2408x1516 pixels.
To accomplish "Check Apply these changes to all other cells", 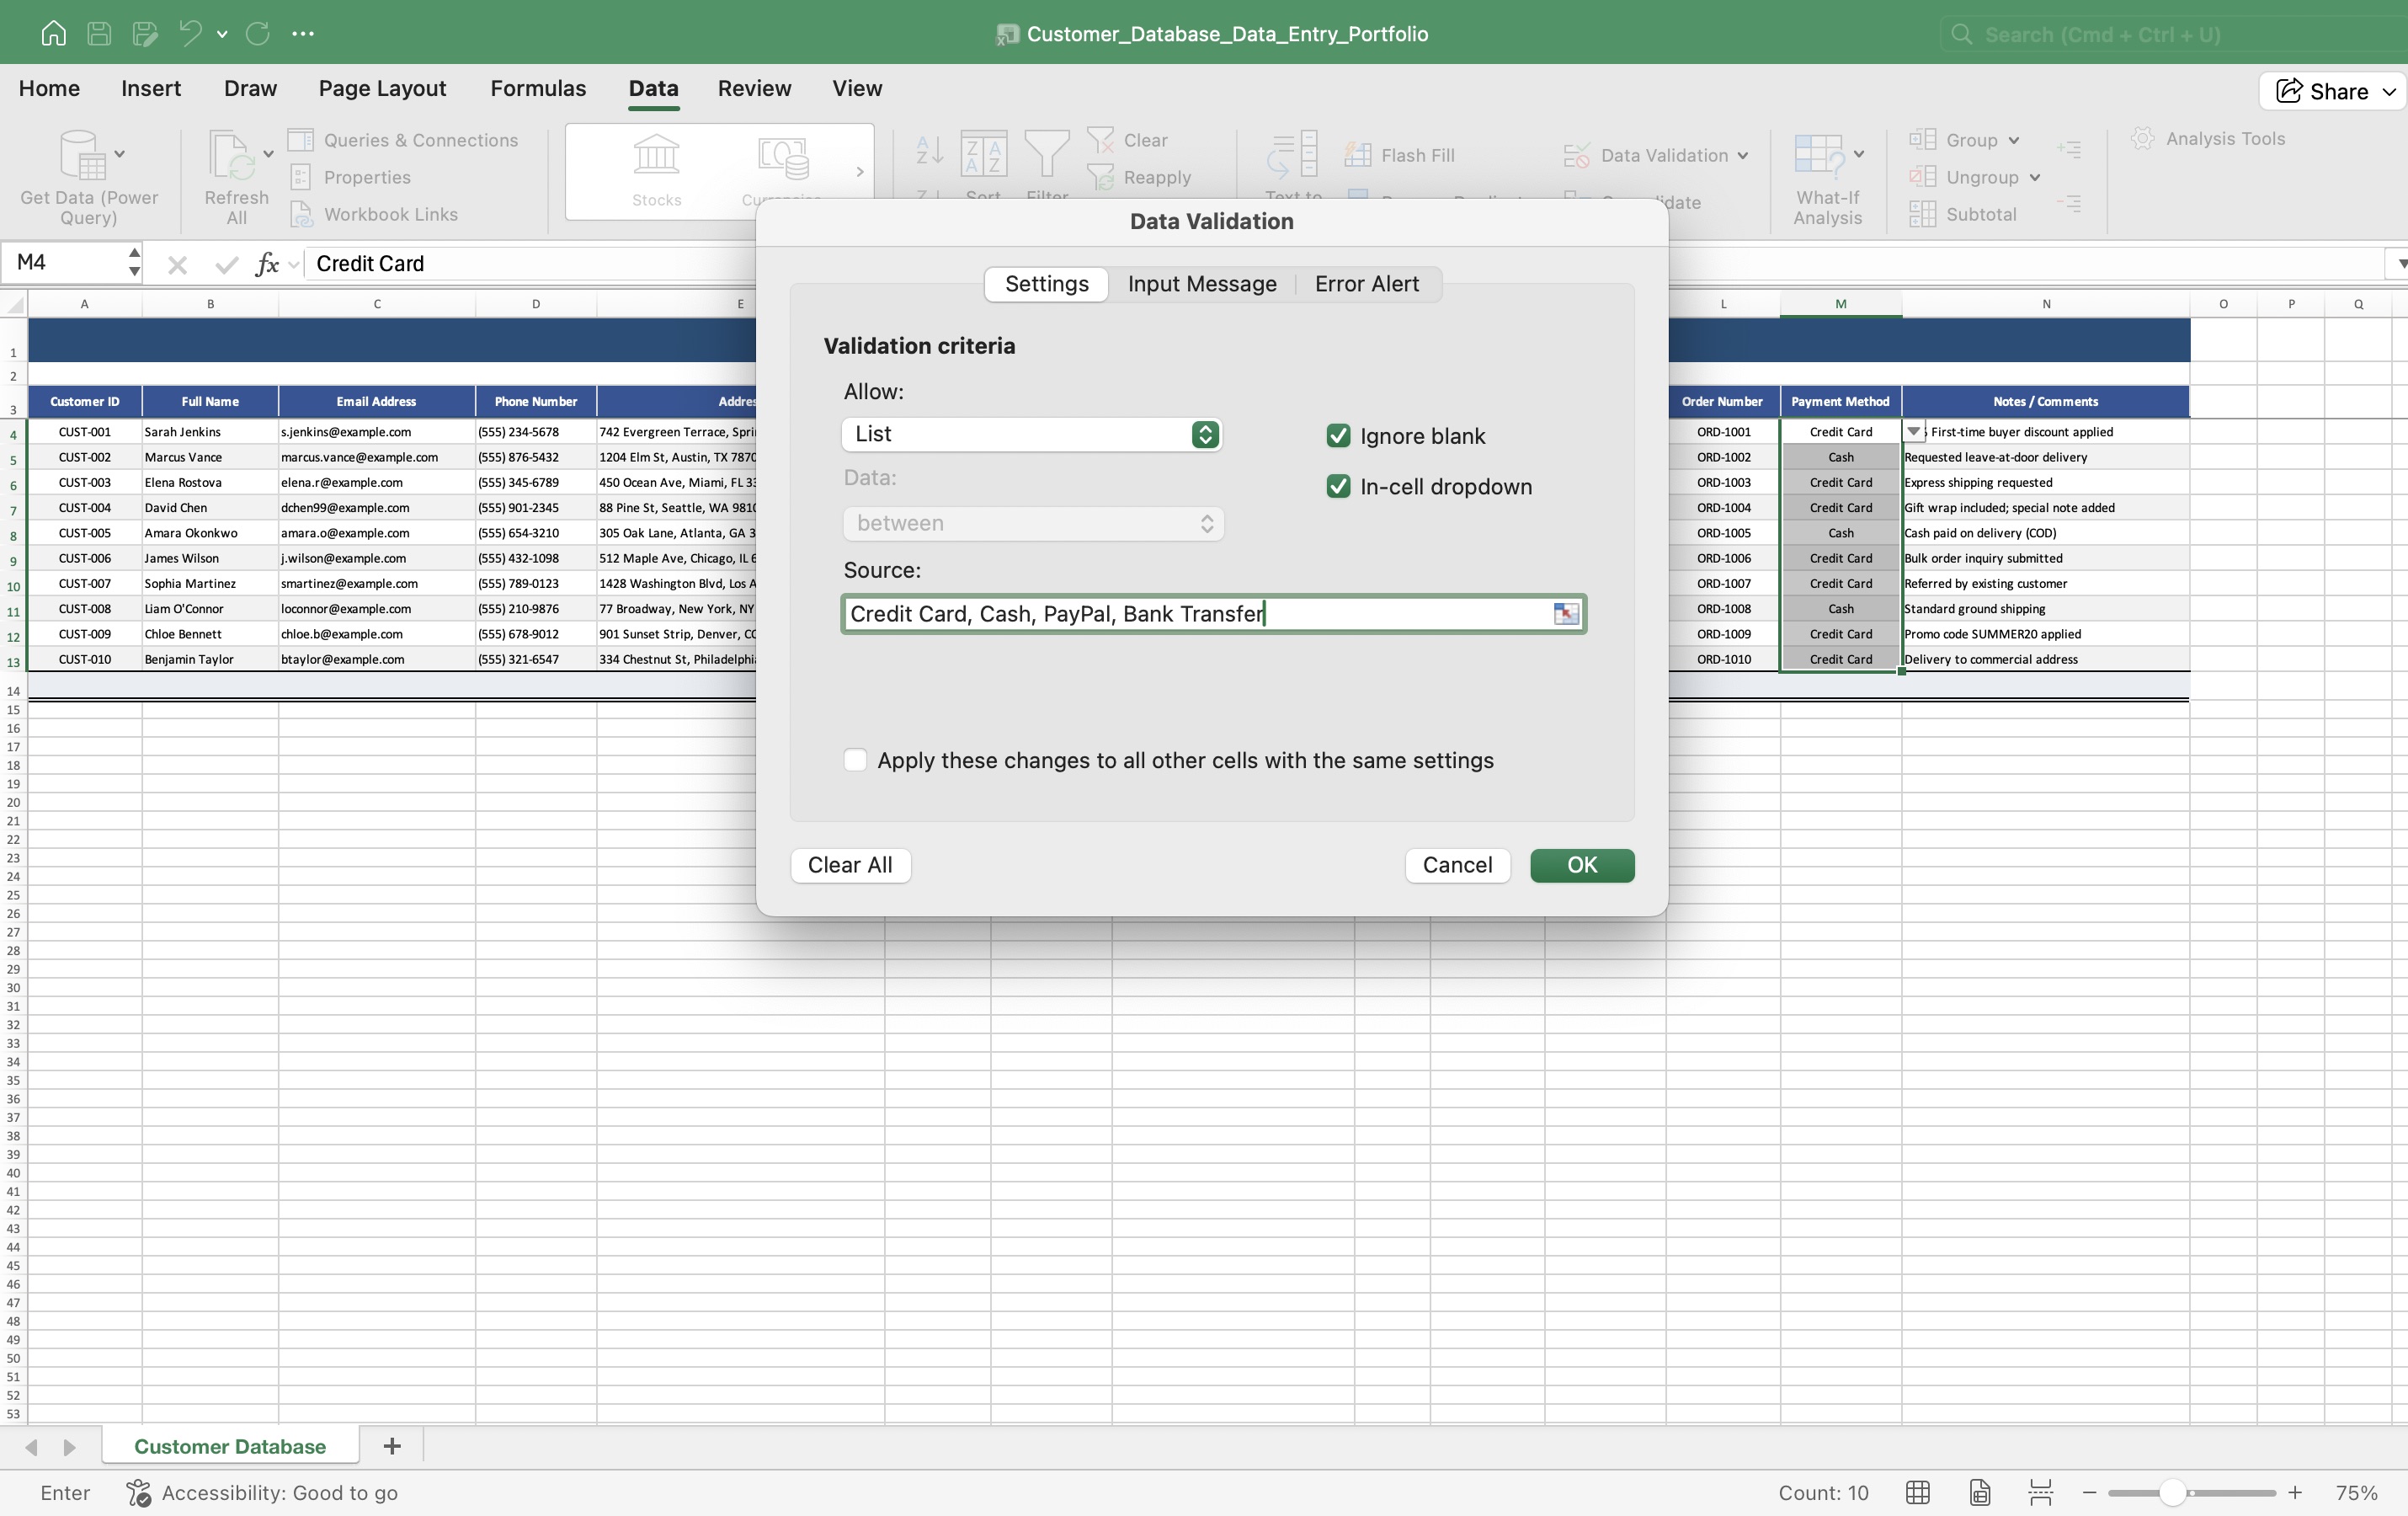I will [855, 759].
